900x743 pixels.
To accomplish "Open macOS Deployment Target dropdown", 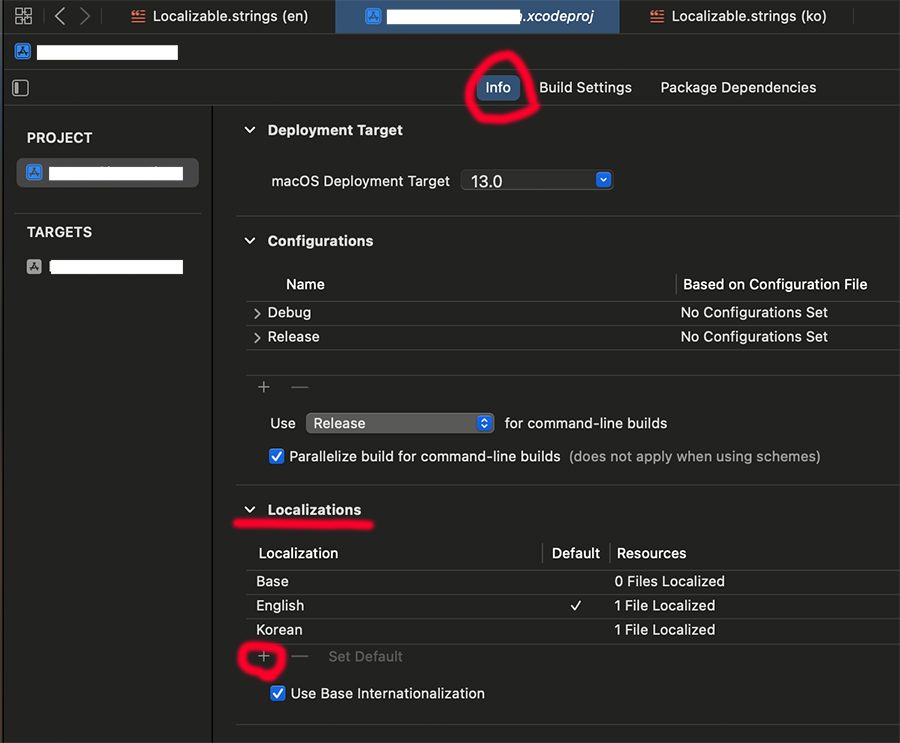I will point(537,181).
